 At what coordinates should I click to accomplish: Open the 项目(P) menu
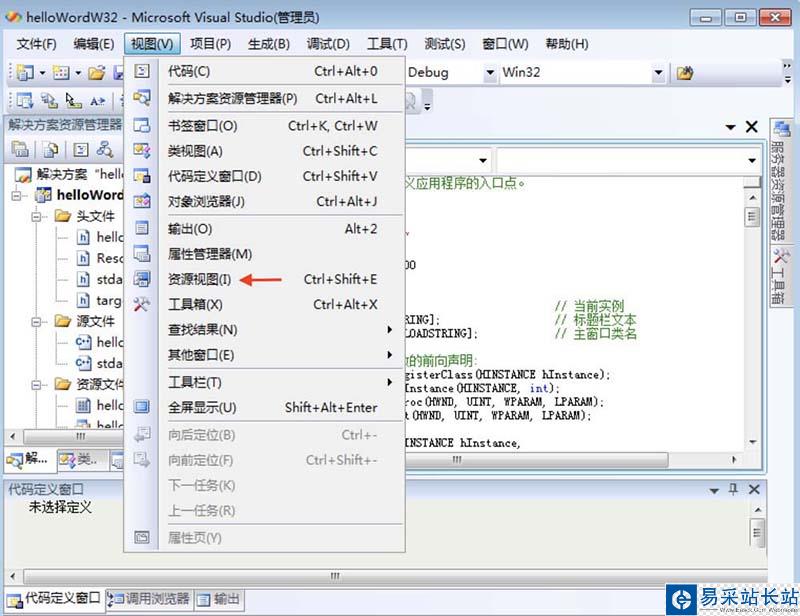210,44
